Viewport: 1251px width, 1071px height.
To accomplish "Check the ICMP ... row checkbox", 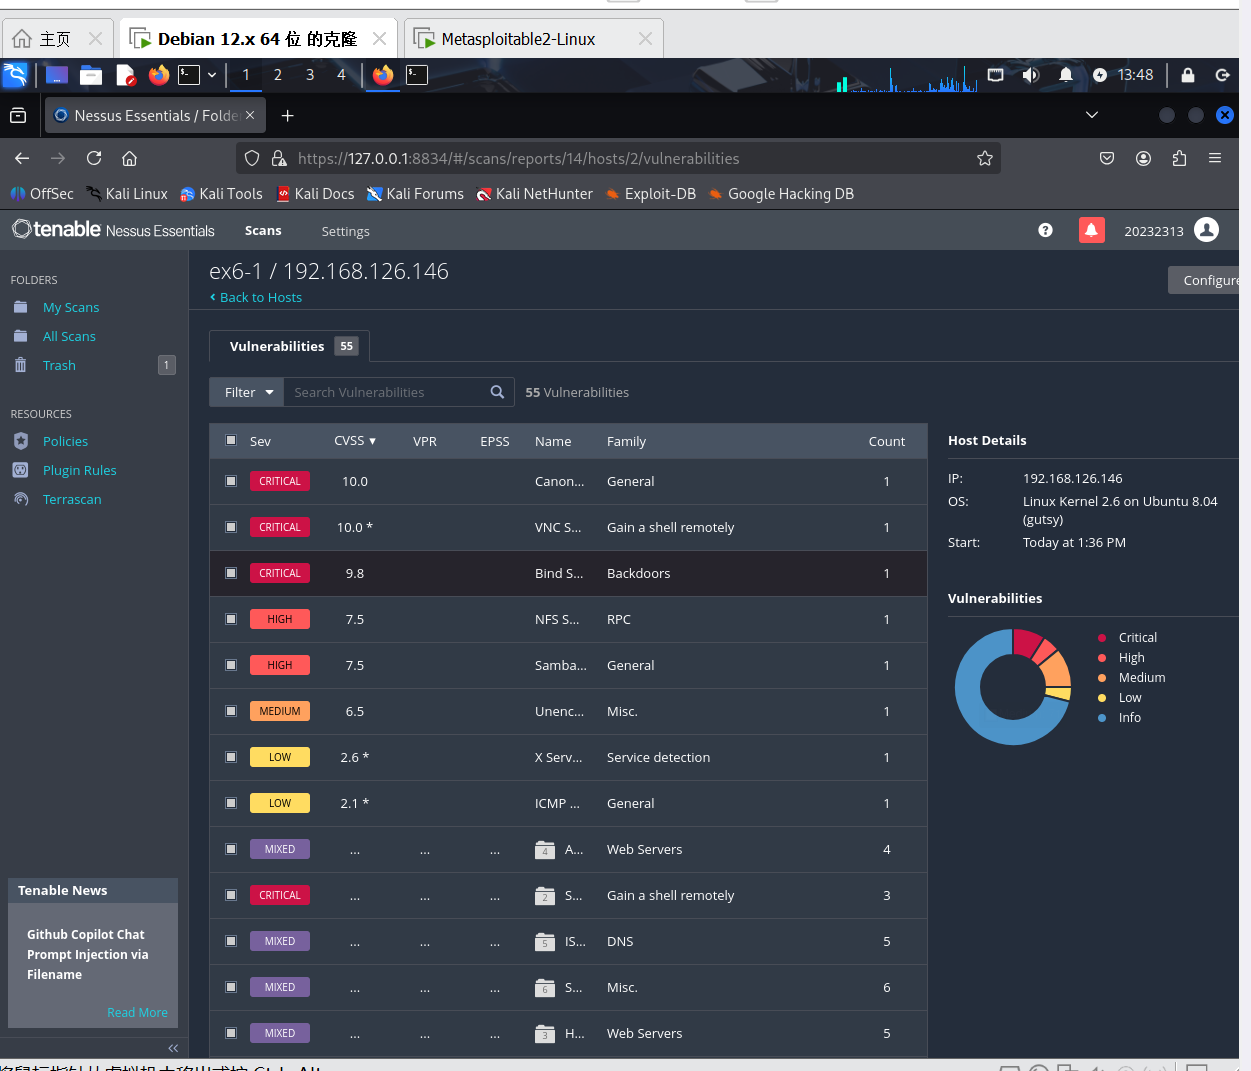I will [x=231, y=803].
